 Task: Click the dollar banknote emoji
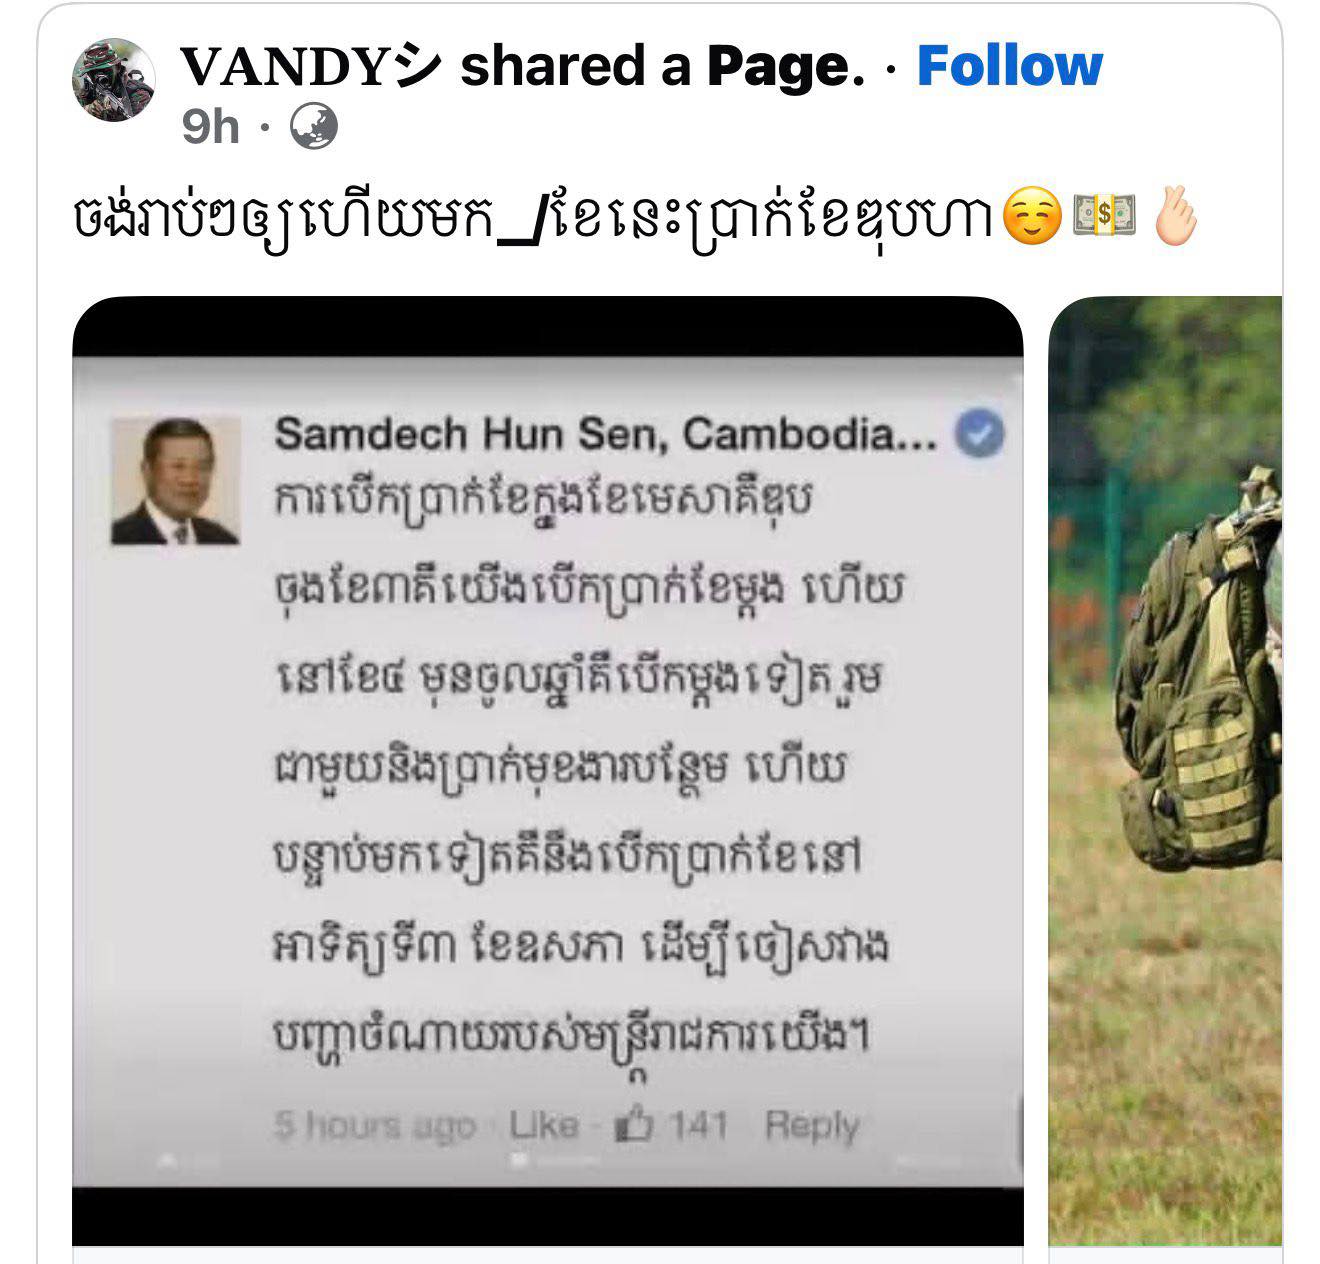point(1104,215)
